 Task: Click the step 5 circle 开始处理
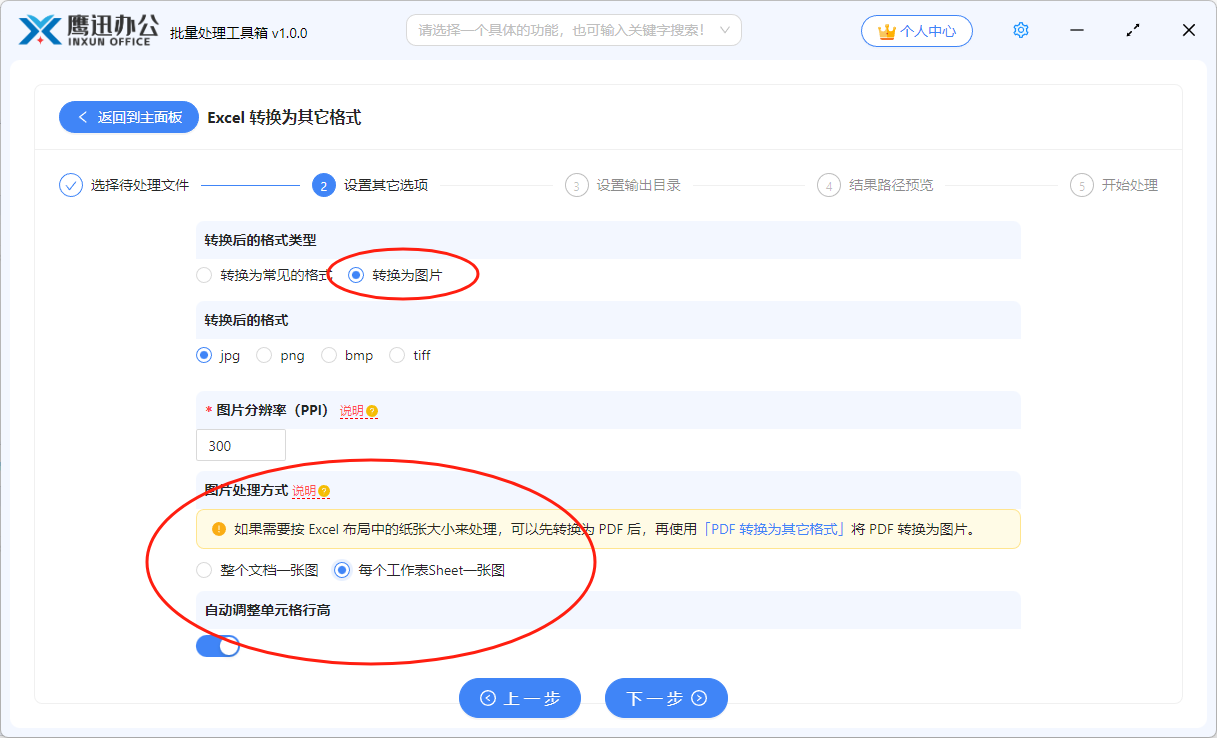[1081, 185]
